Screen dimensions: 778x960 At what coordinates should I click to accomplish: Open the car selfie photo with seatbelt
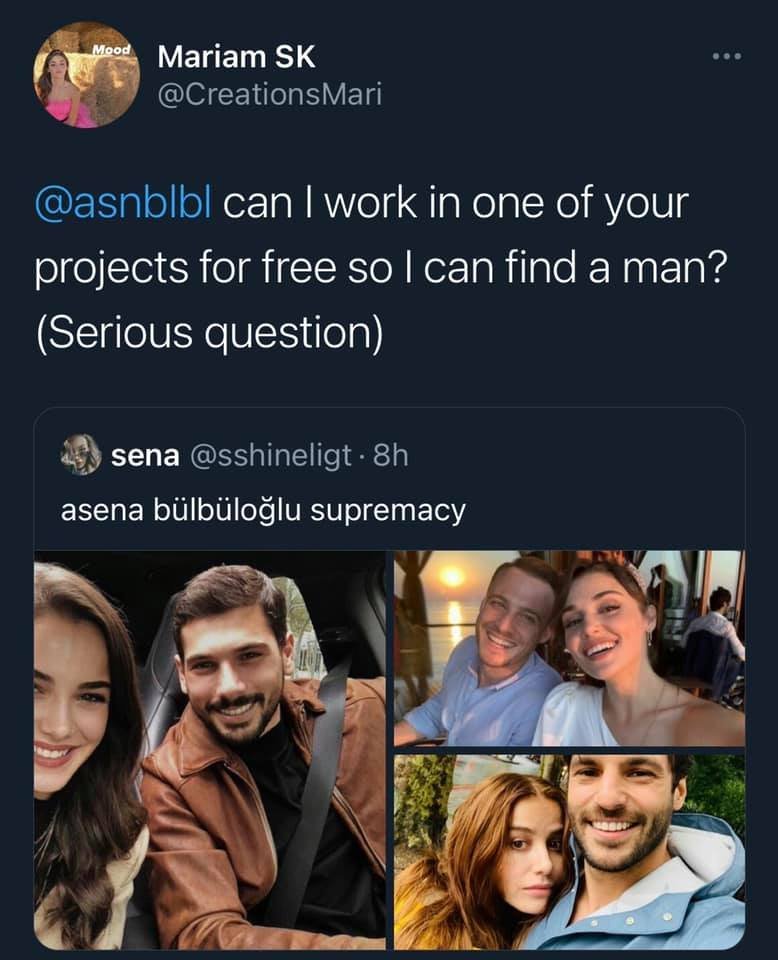tap(210, 748)
